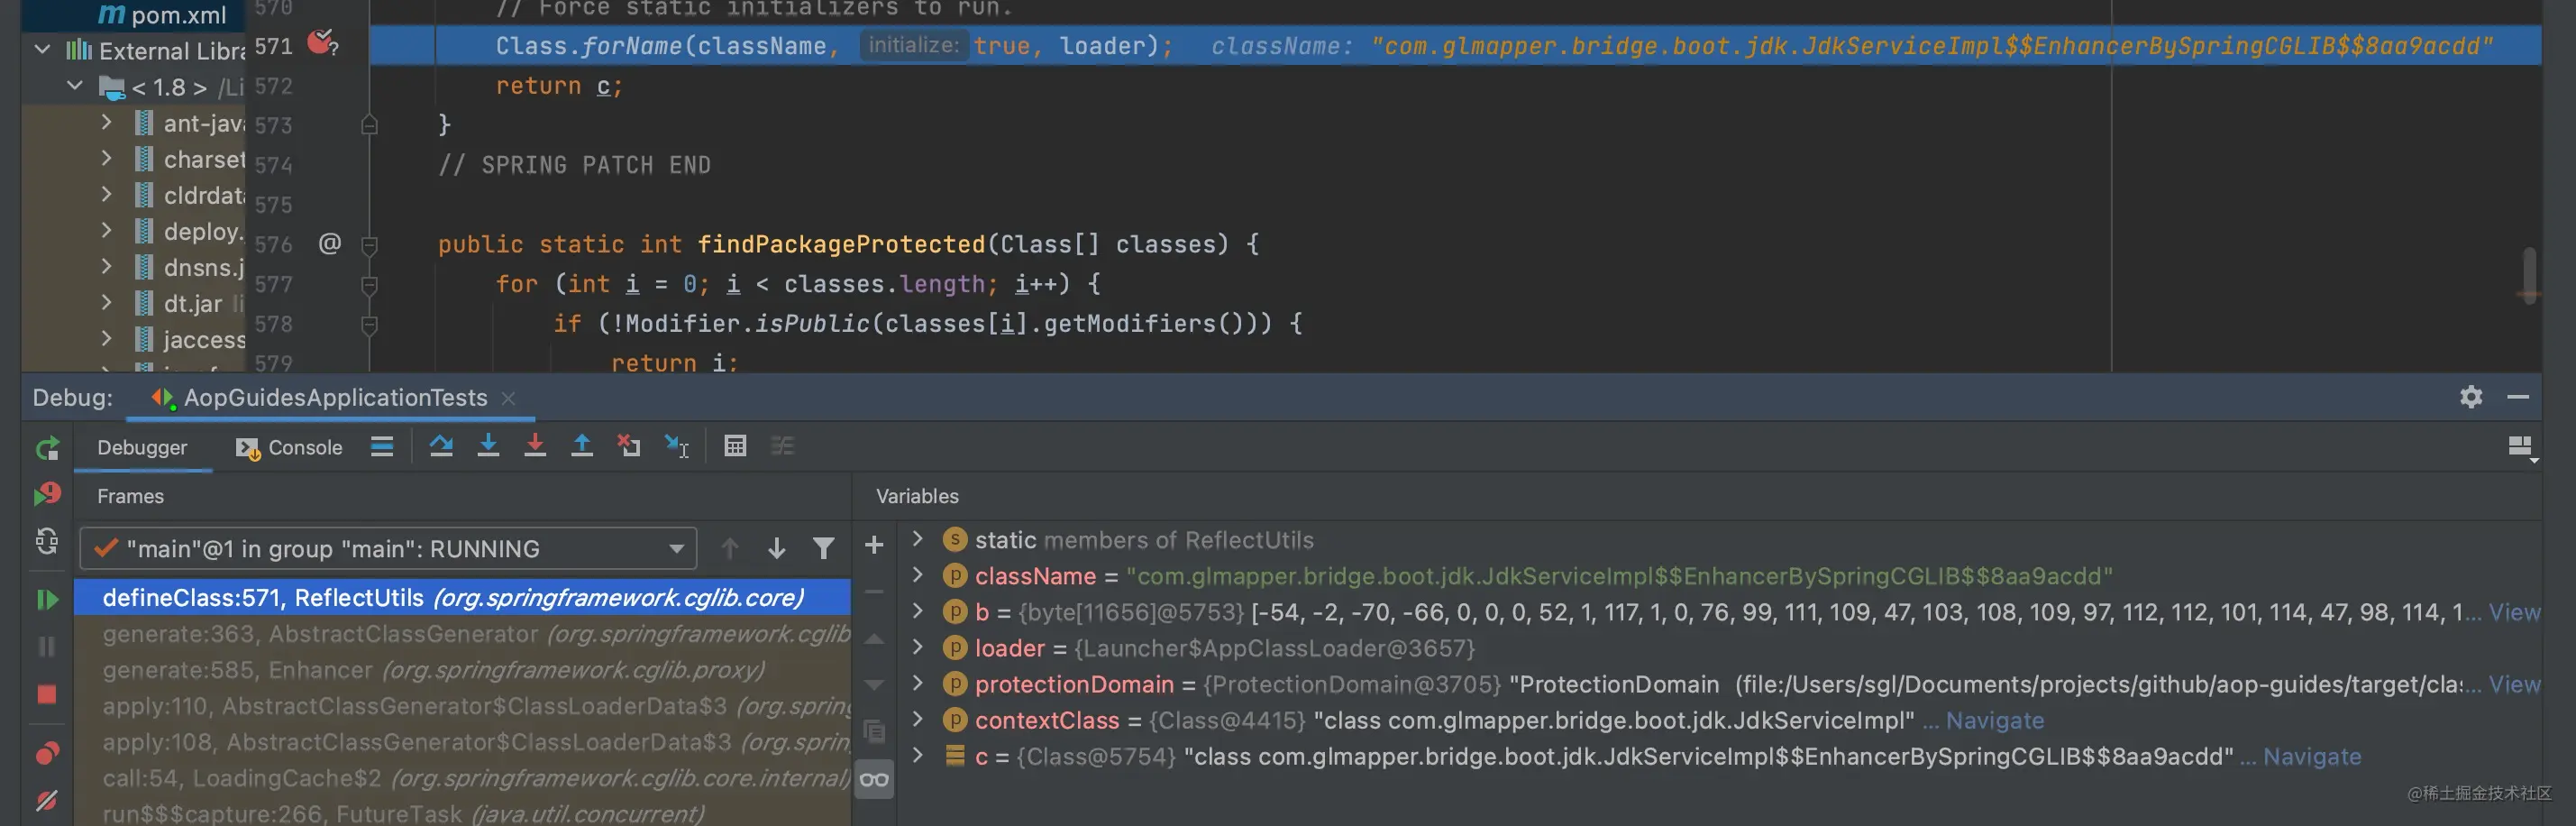This screenshot has height=826, width=2576.
Task: Click the Step Out icon
Action: point(581,446)
